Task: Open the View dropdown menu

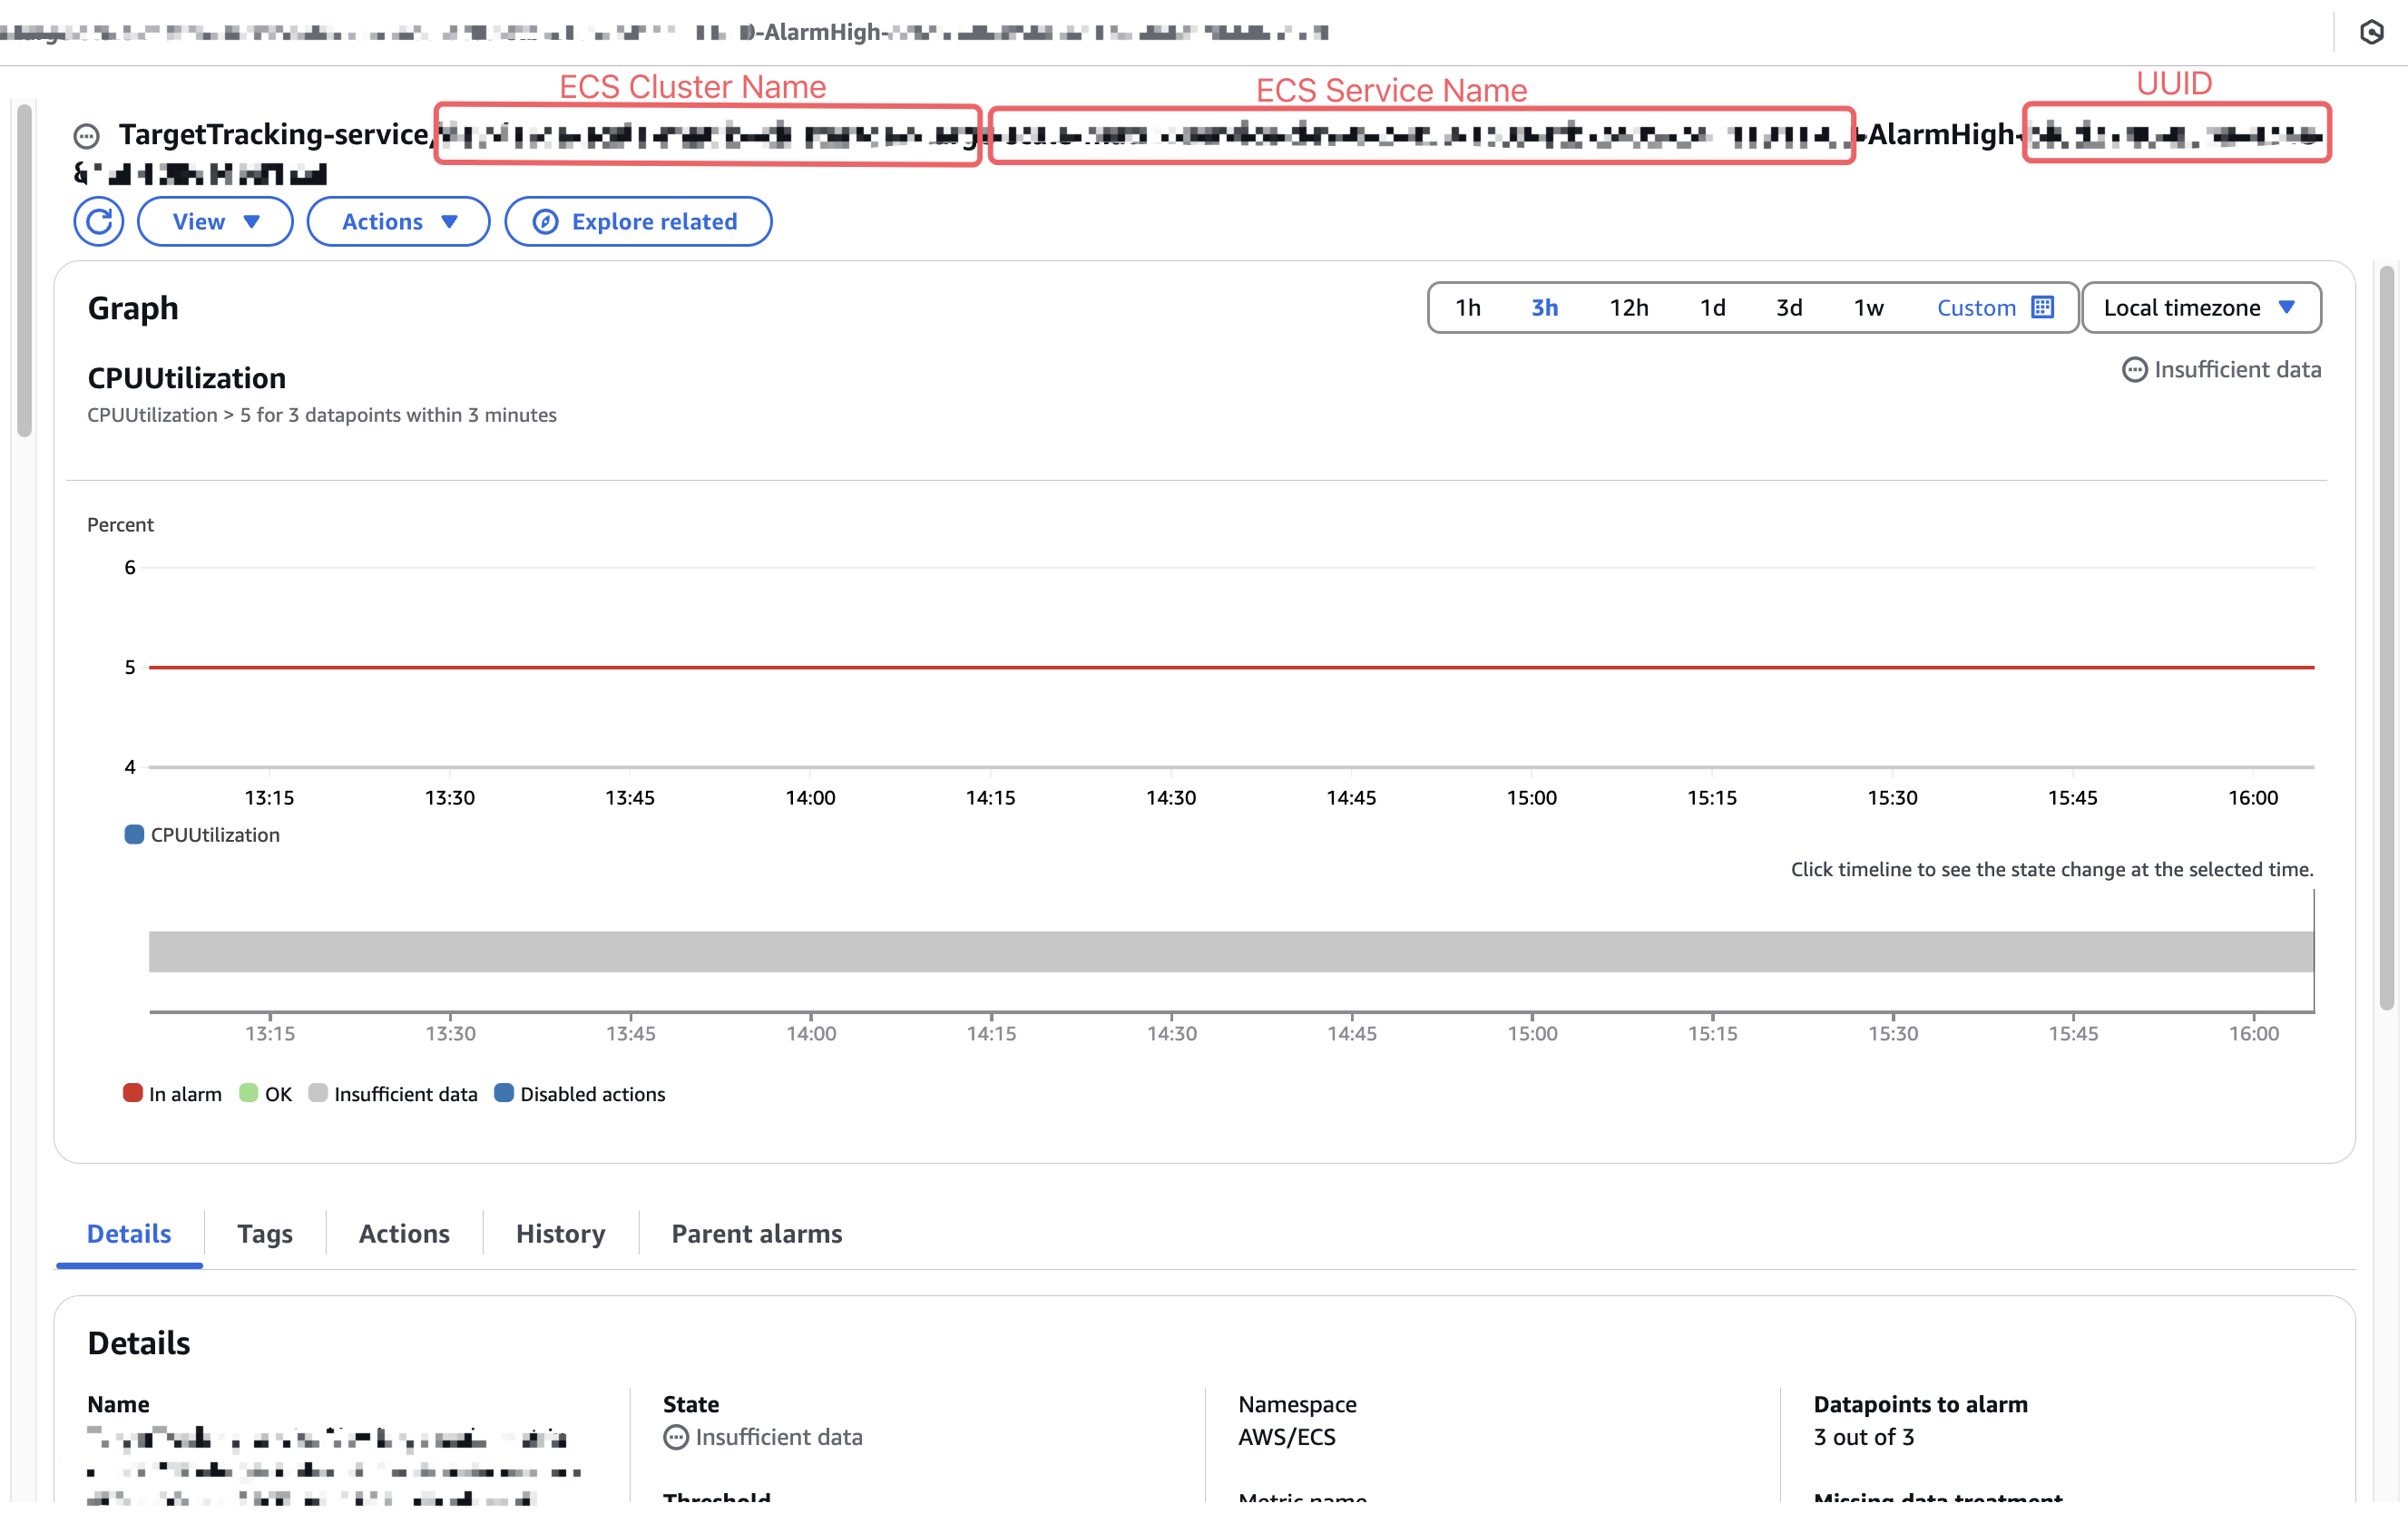Action: 215,221
